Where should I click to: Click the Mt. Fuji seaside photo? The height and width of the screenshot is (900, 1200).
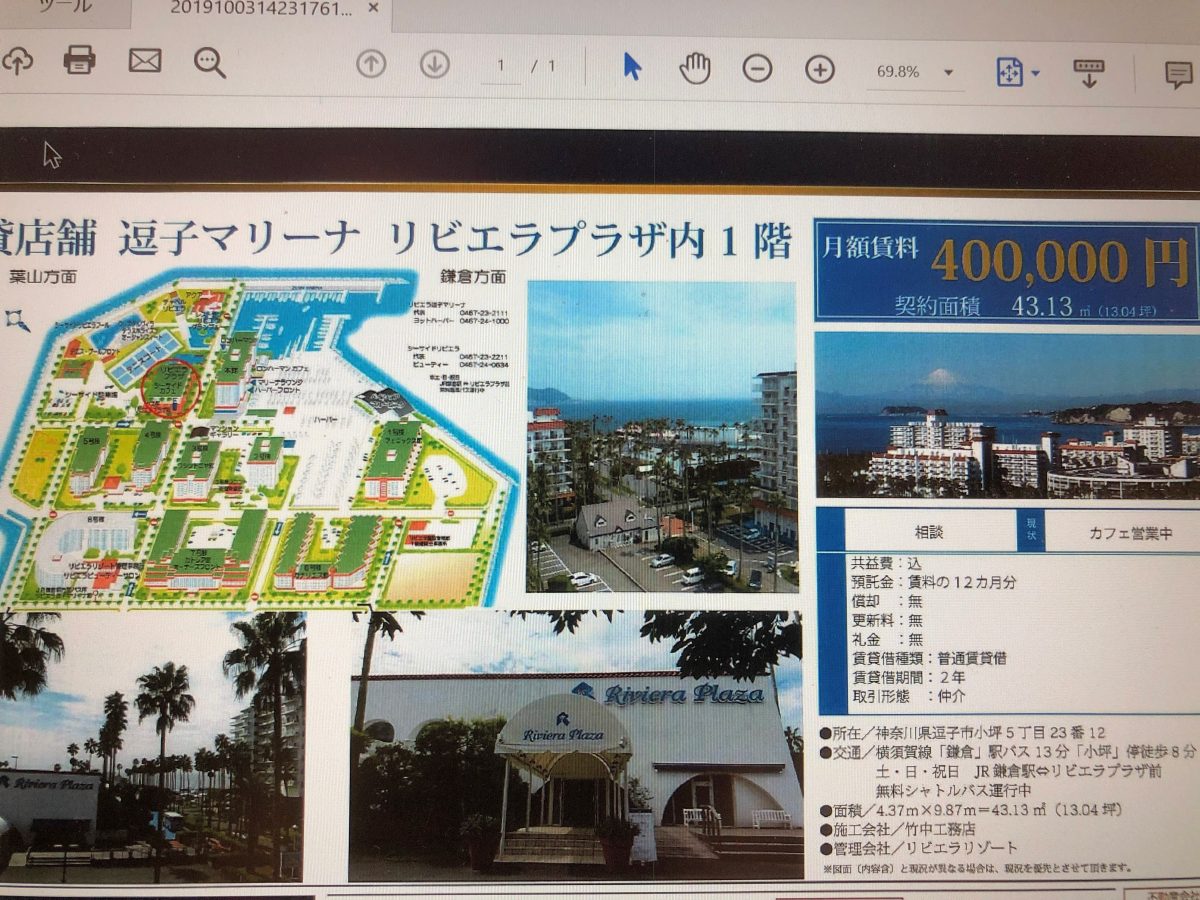coord(1007,415)
